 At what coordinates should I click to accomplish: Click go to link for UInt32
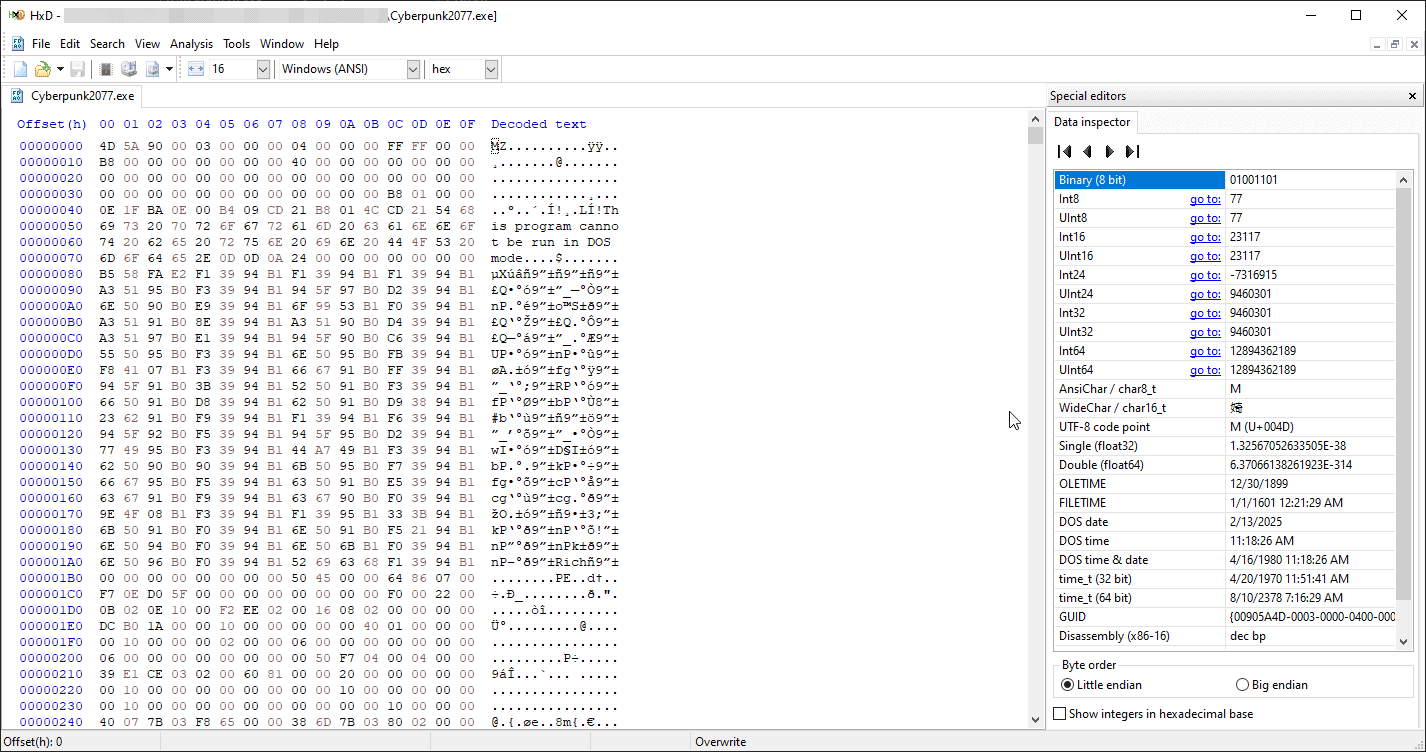pyautogui.click(x=1205, y=332)
